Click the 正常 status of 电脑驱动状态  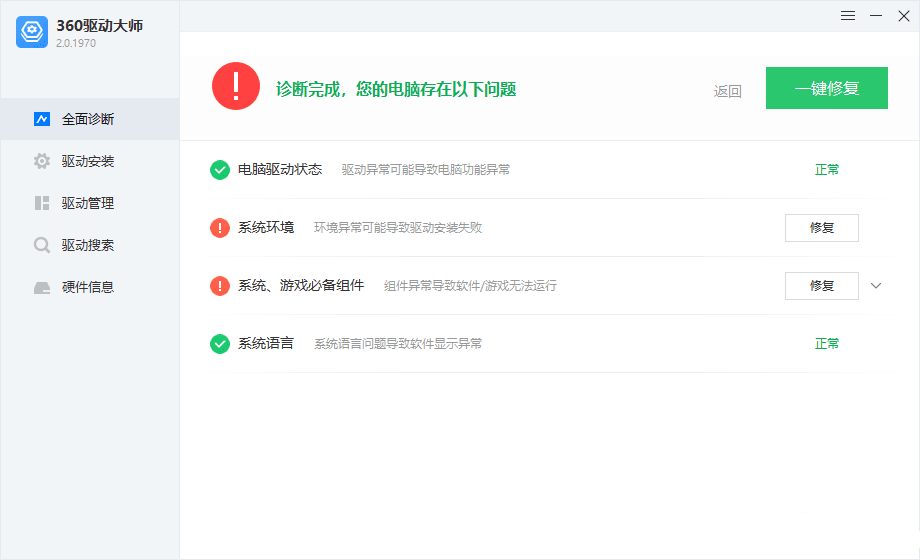pos(827,170)
